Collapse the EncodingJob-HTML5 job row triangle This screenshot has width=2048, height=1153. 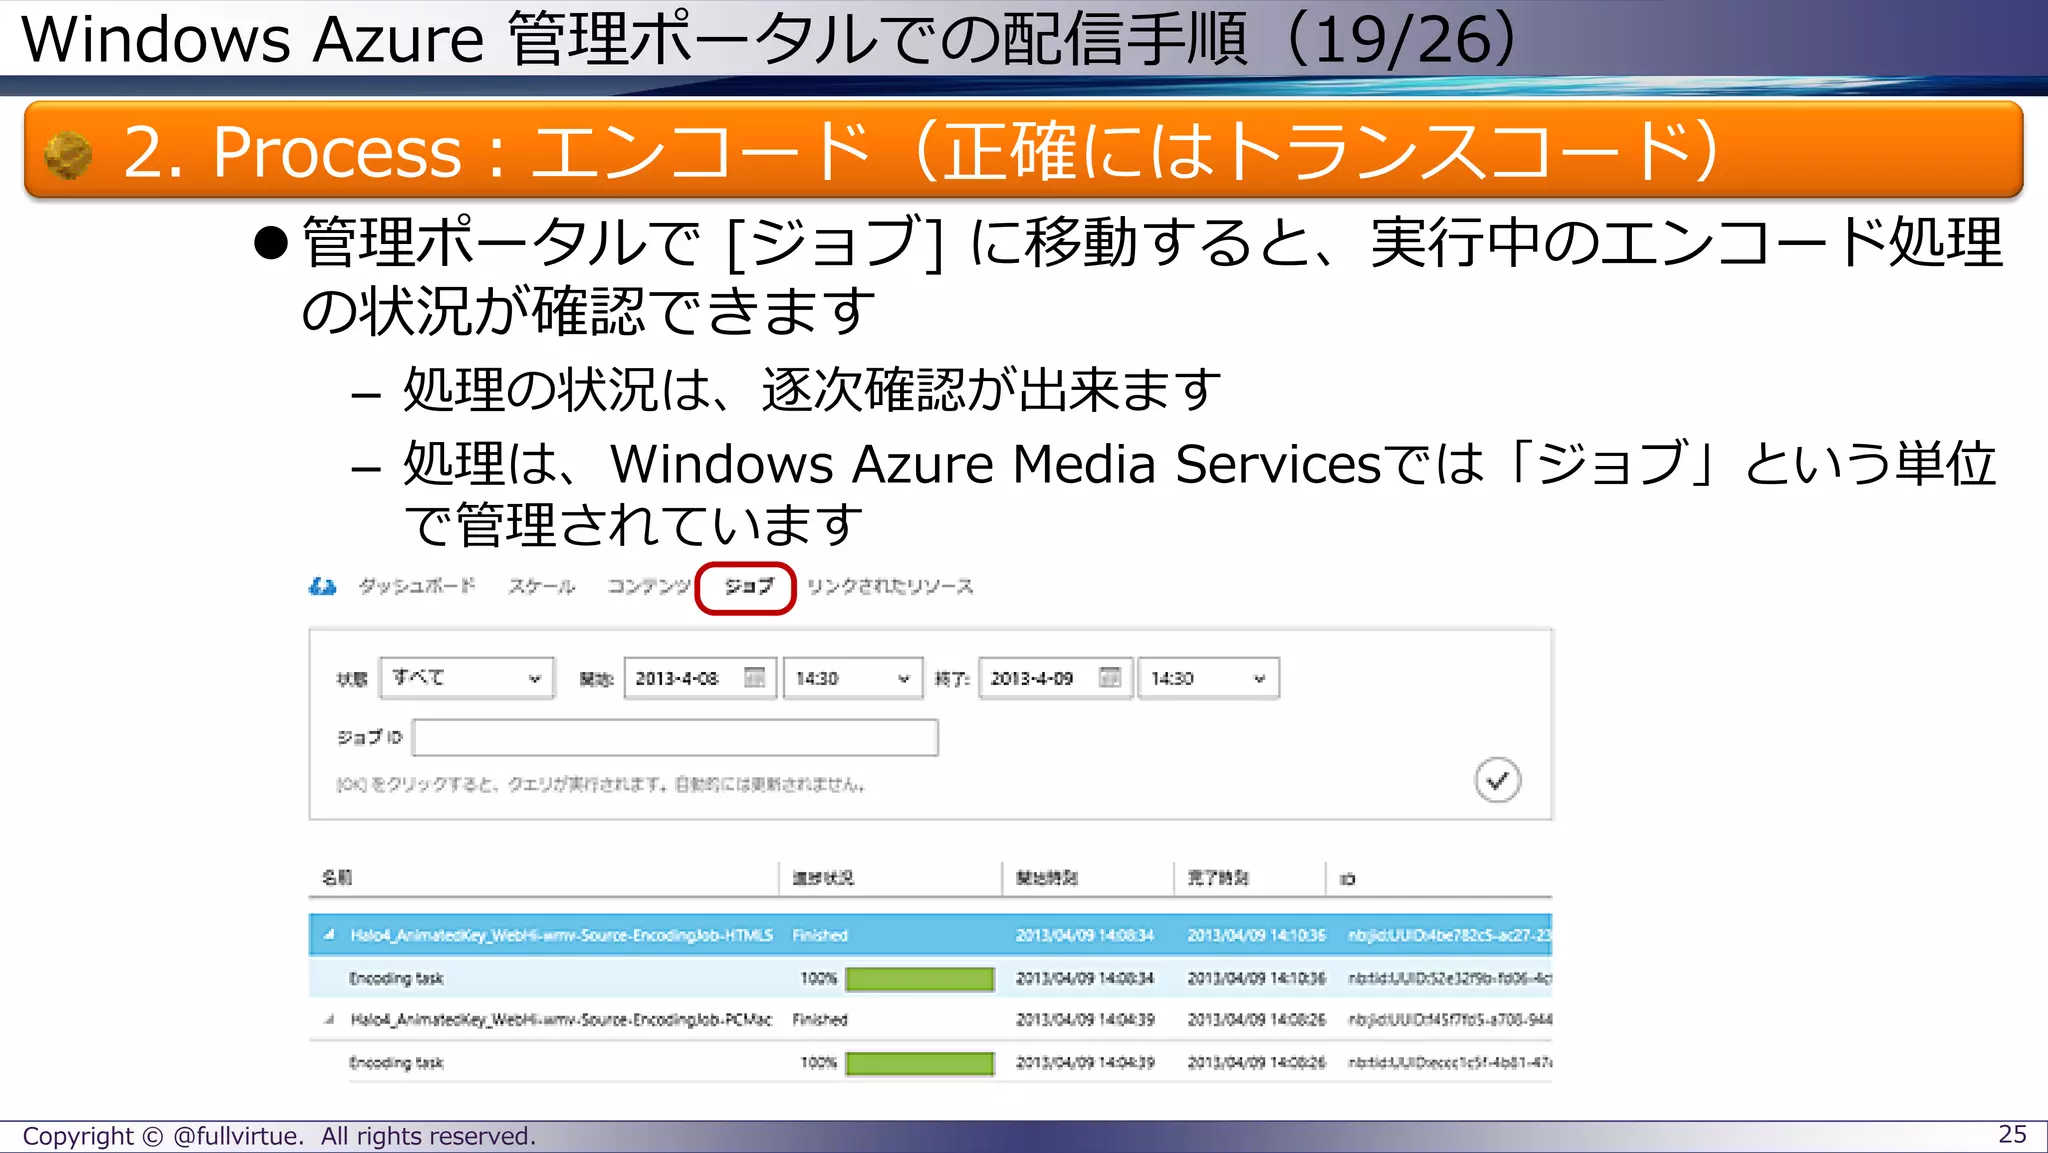pyautogui.click(x=328, y=936)
